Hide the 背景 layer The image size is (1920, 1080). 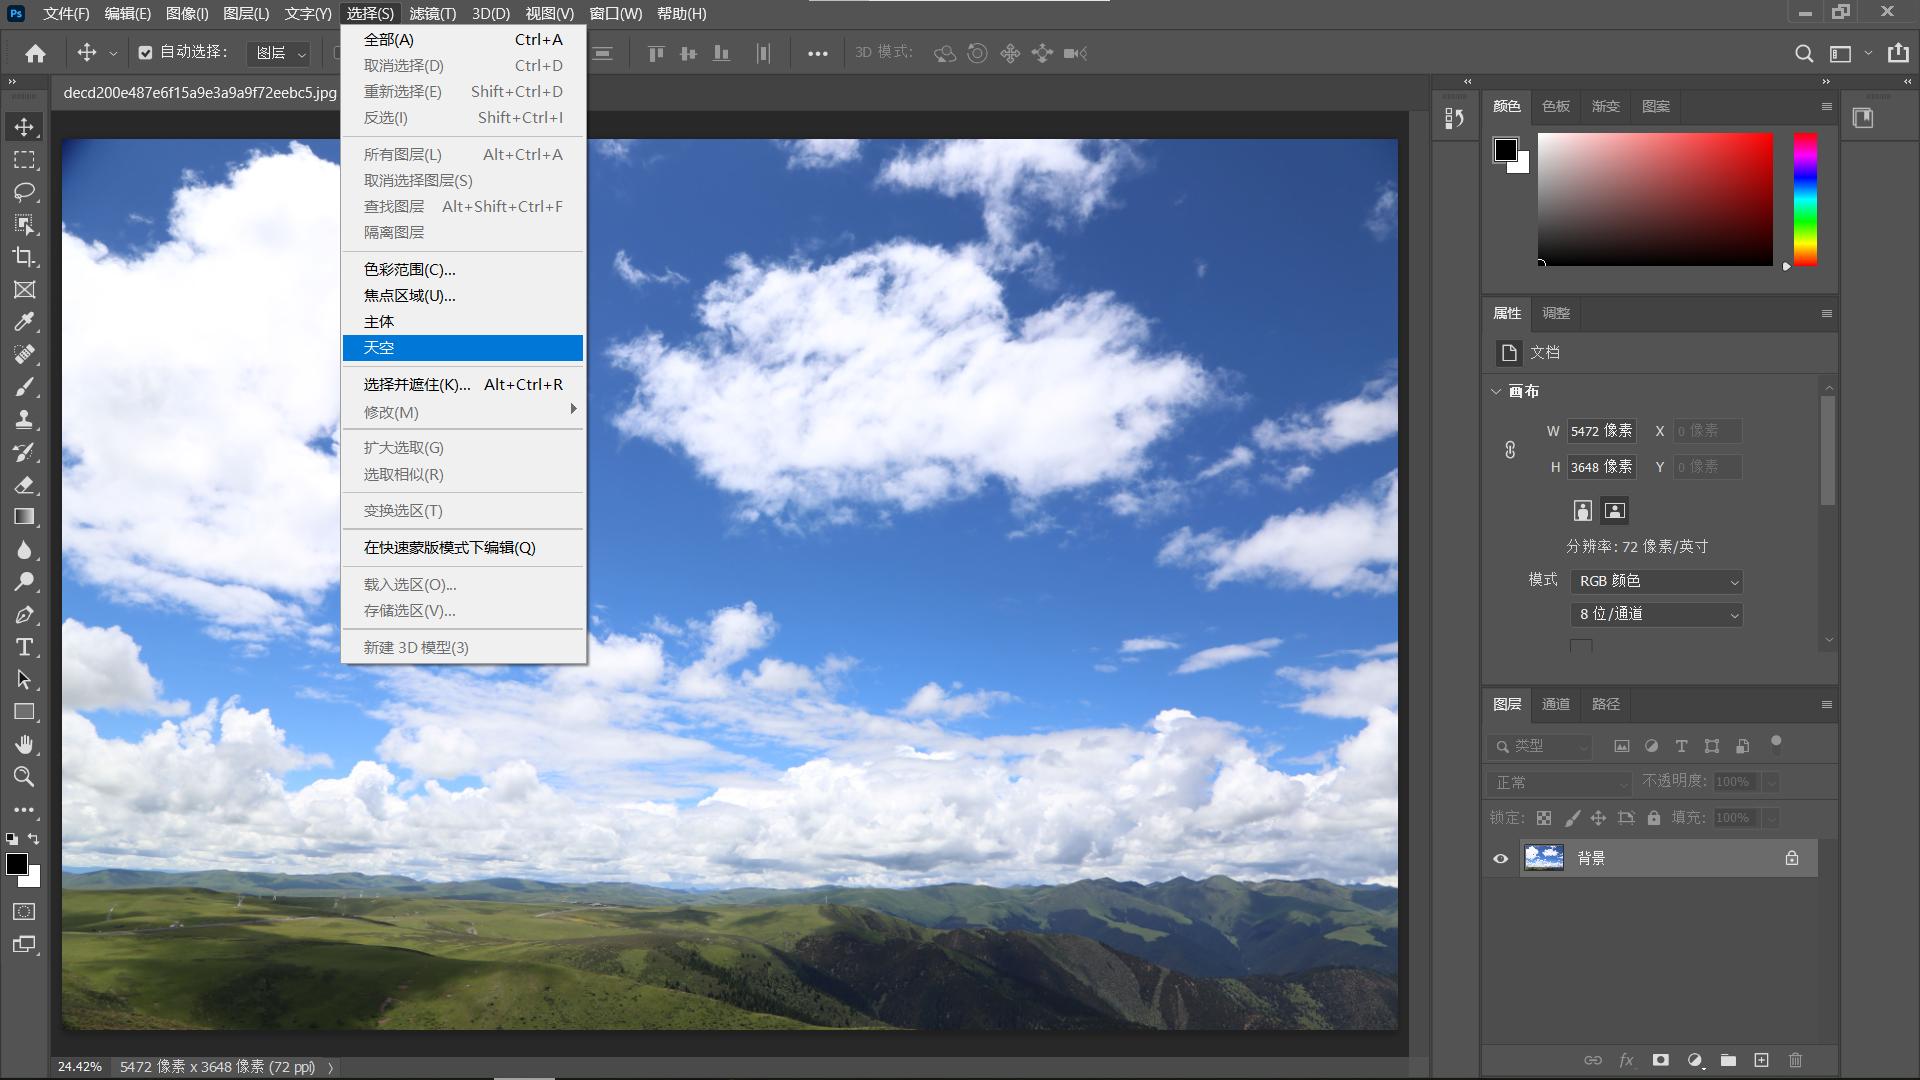coord(1500,858)
